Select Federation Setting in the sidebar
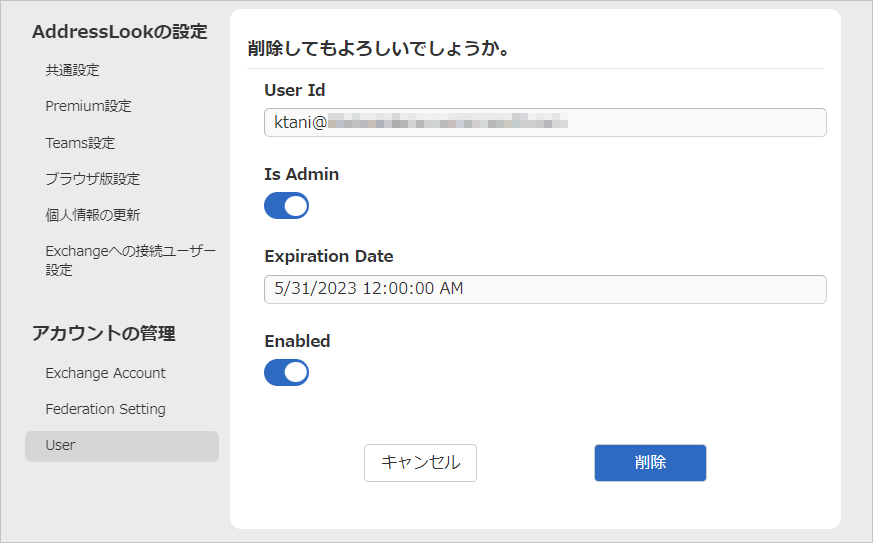 [x=105, y=409]
